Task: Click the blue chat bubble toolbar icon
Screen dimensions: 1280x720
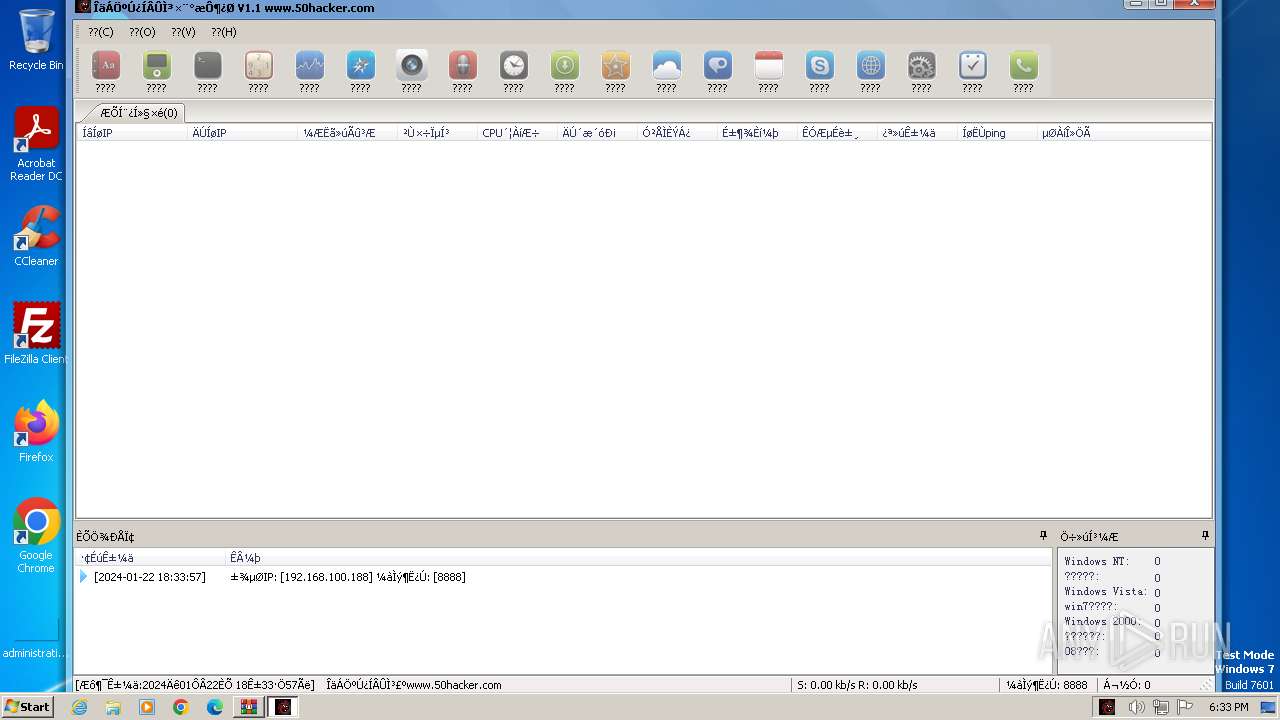Action: tap(718, 66)
